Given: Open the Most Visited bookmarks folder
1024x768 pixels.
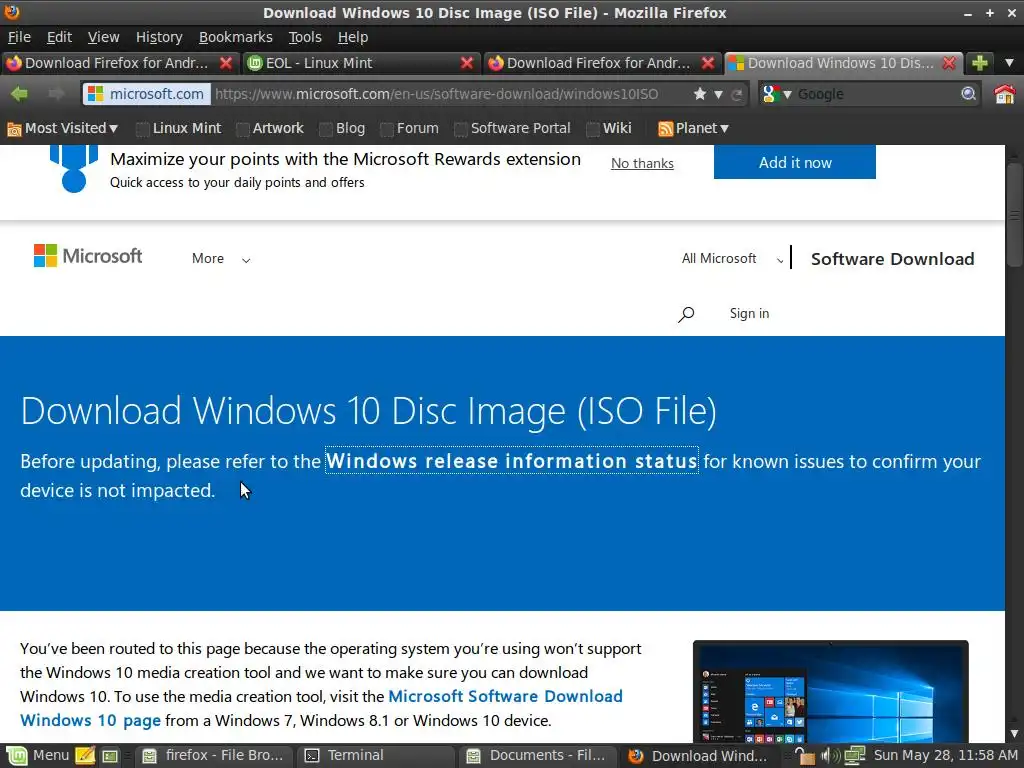Looking at the screenshot, I should point(63,129).
